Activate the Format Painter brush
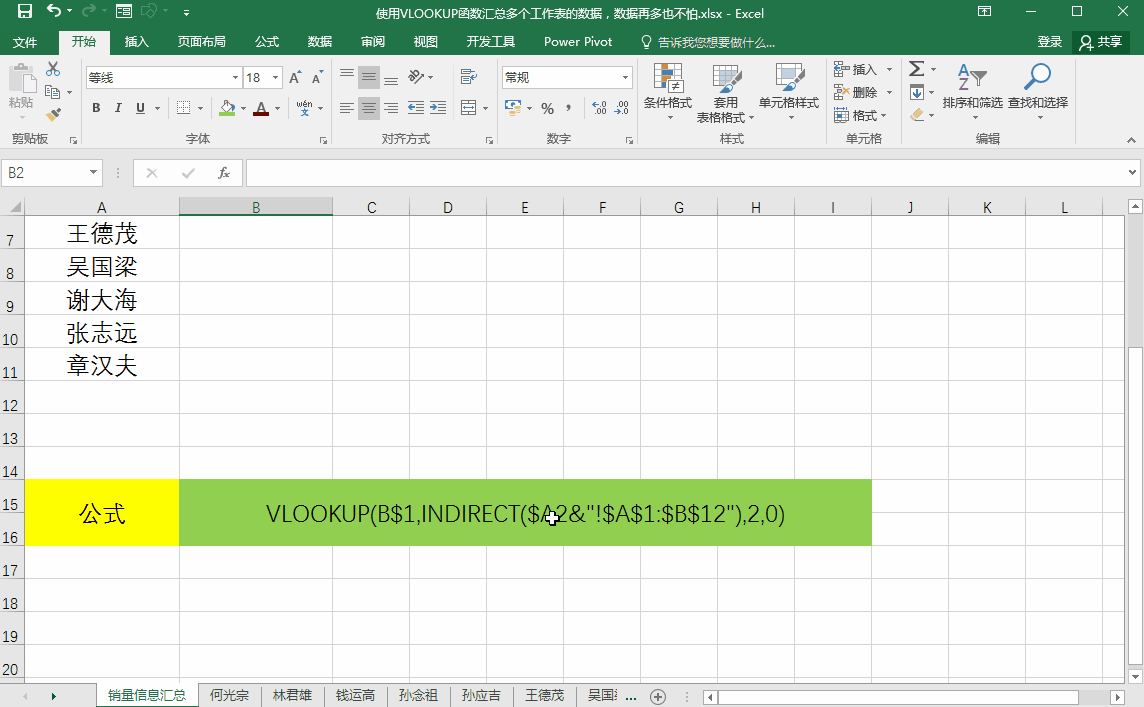The width and height of the screenshot is (1144, 707). point(53,115)
